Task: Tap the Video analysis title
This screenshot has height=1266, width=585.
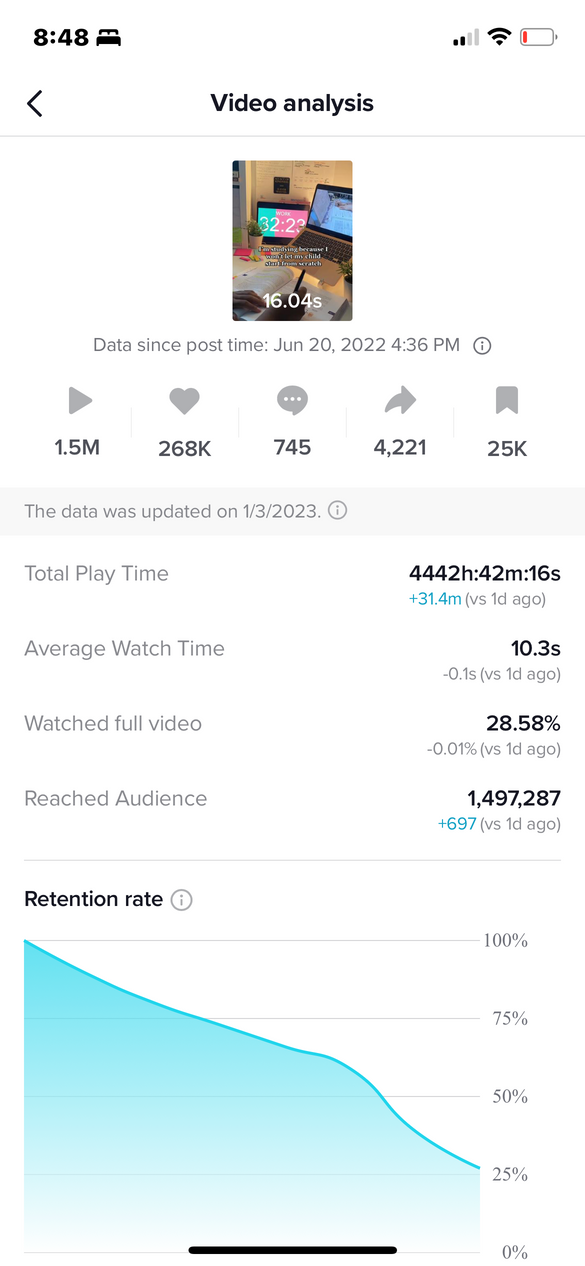Action: tap(292, 103)
